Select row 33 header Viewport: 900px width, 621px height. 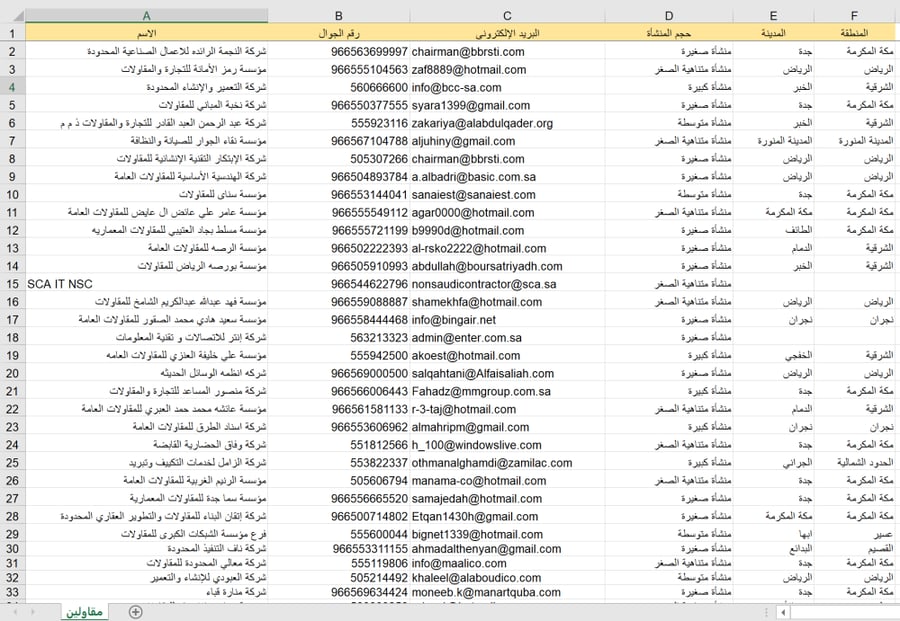[12, 592]
